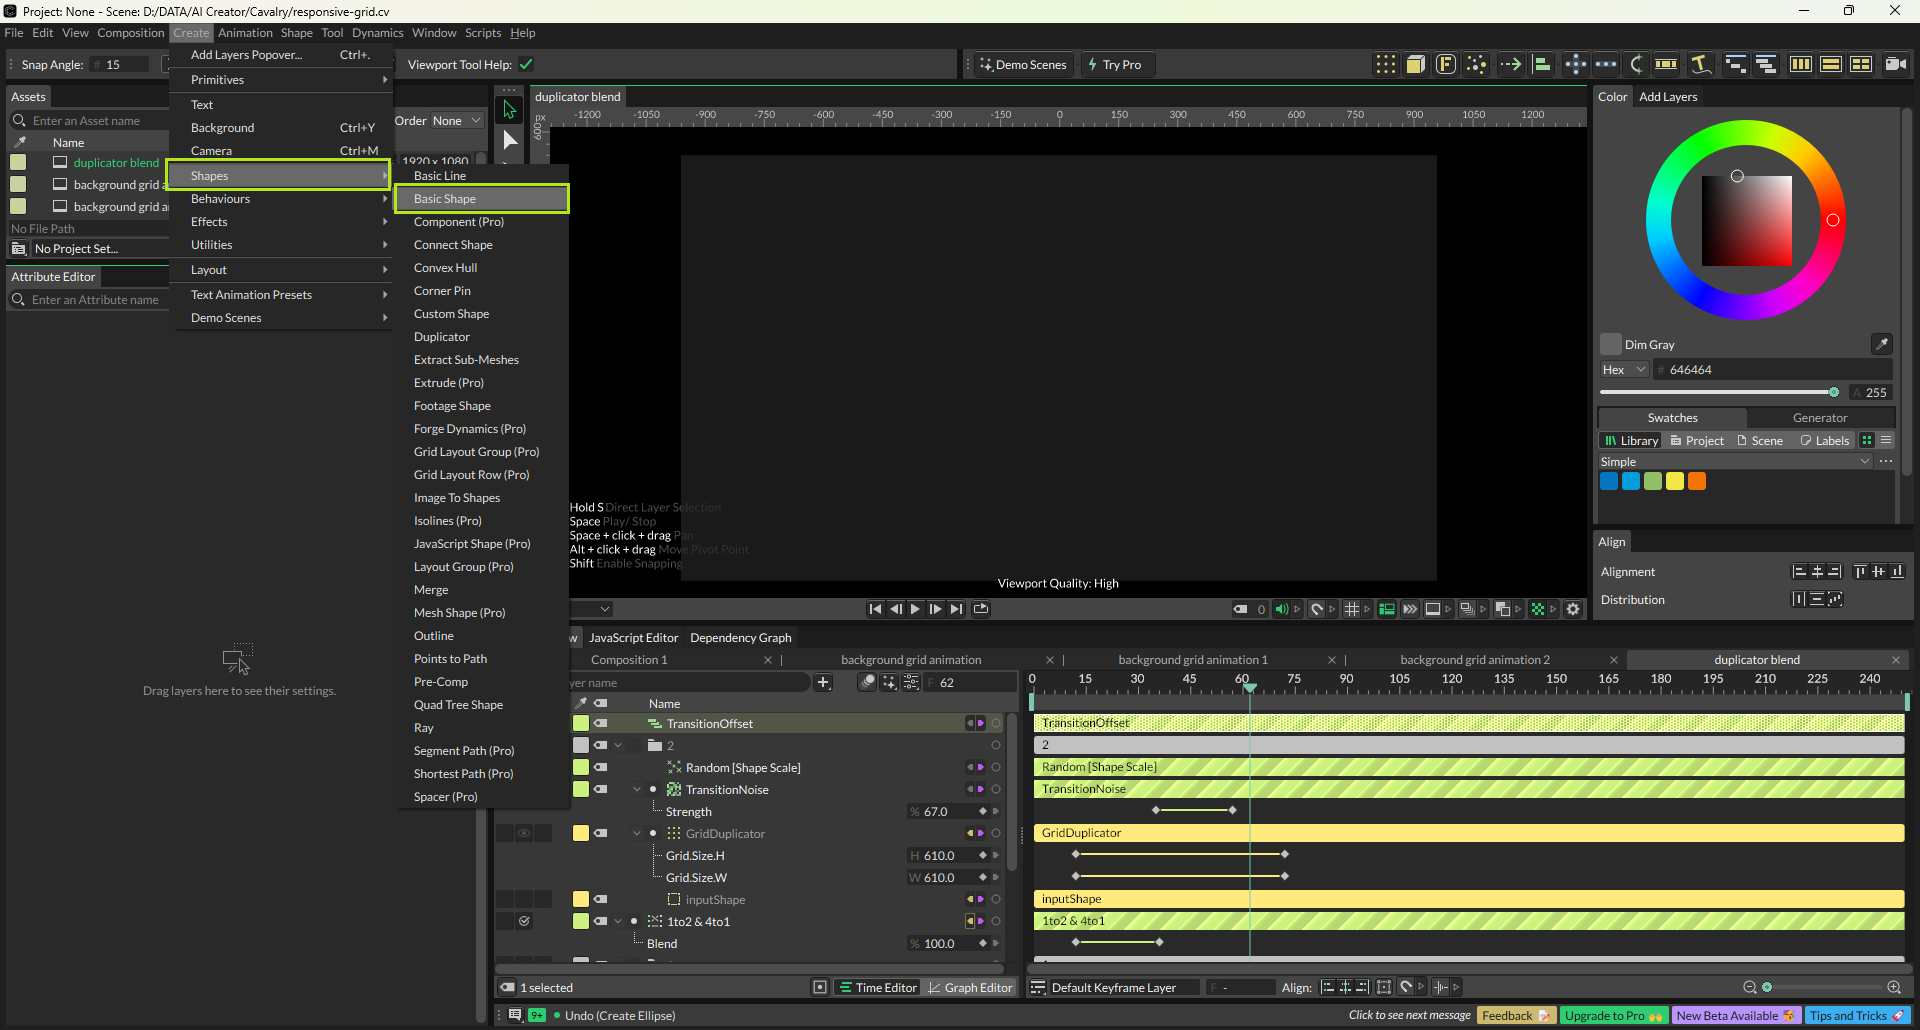Click the yellow 3D cube toolbar icon
The height and width of the screenshot is (1030, 1920).
point(1415,64)
